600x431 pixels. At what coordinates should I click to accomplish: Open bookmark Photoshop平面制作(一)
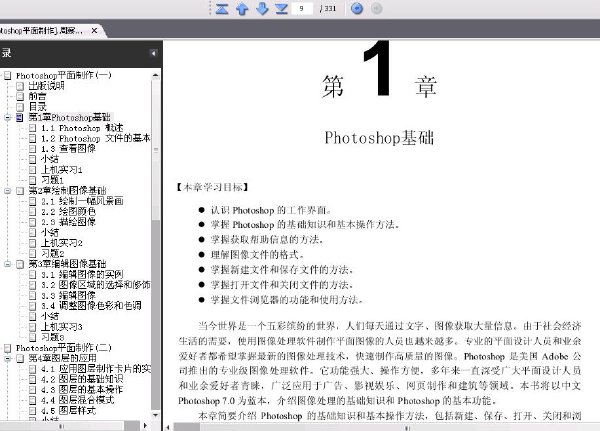coord(64,75)
